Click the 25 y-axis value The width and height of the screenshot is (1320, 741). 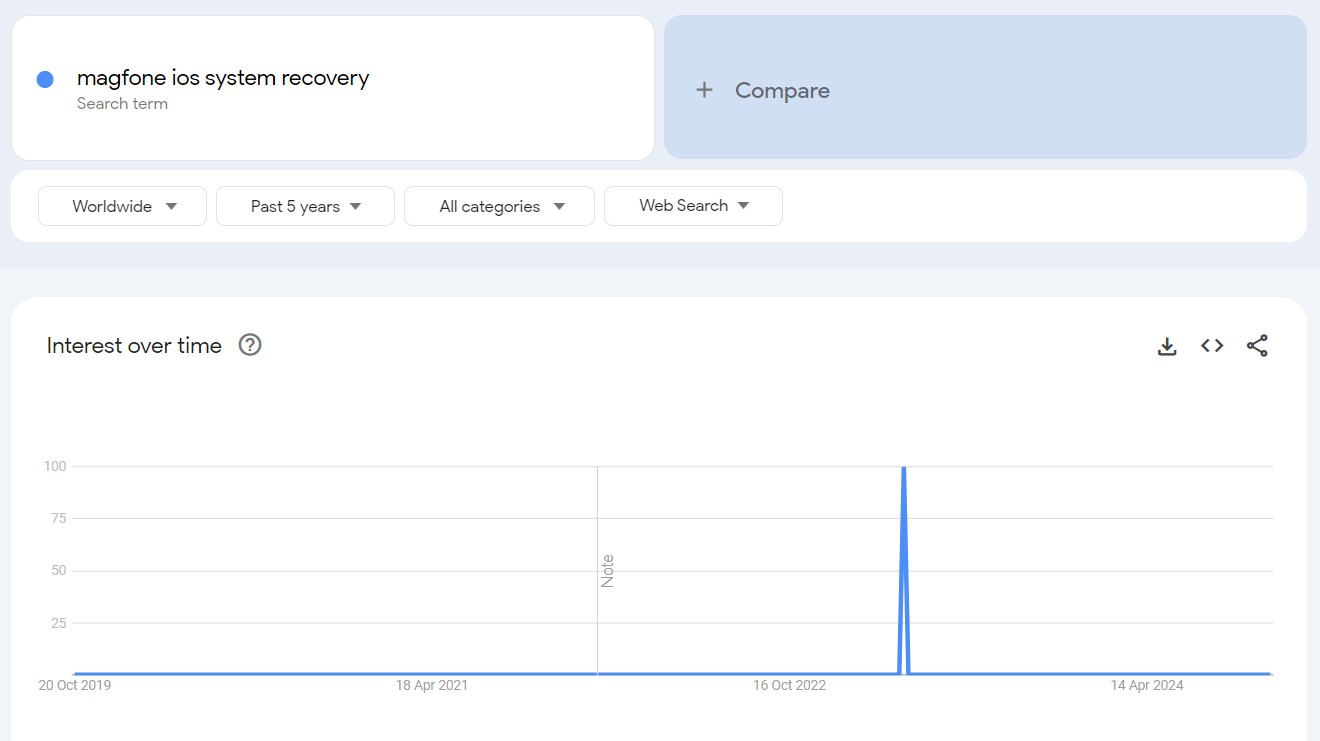click(x=58, y=623)
